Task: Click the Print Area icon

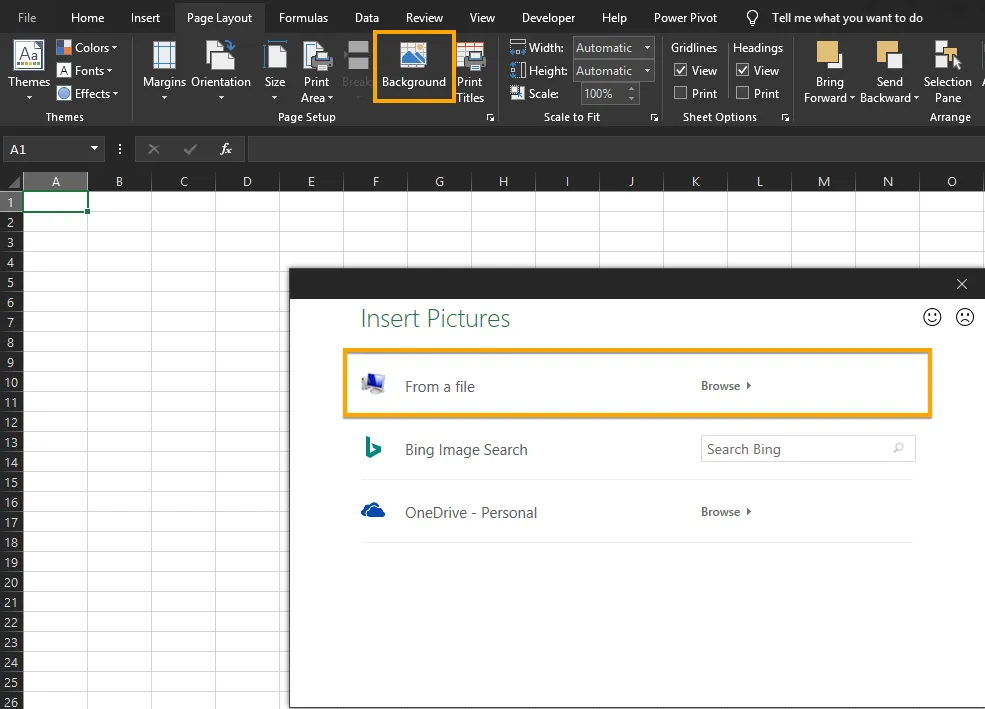Action: (x=317, y=55)
